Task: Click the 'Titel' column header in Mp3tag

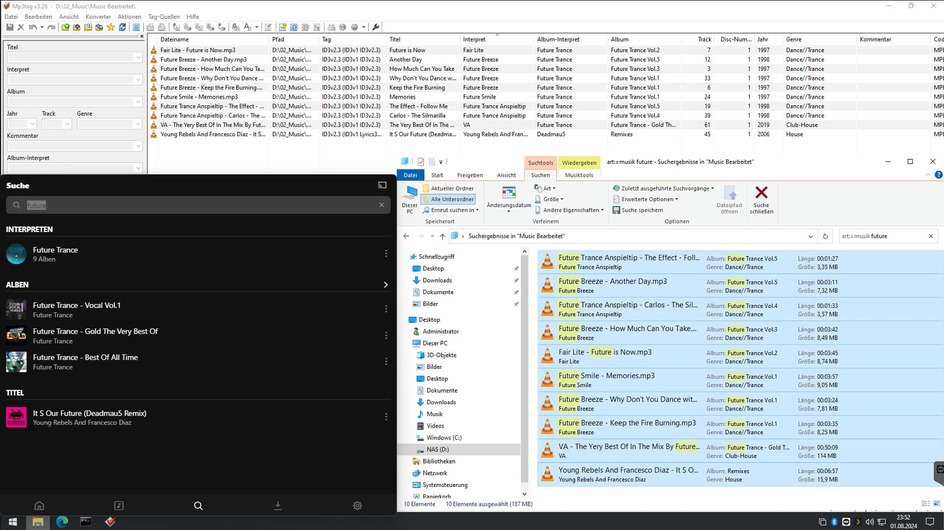Action: [x=395, y=39]
